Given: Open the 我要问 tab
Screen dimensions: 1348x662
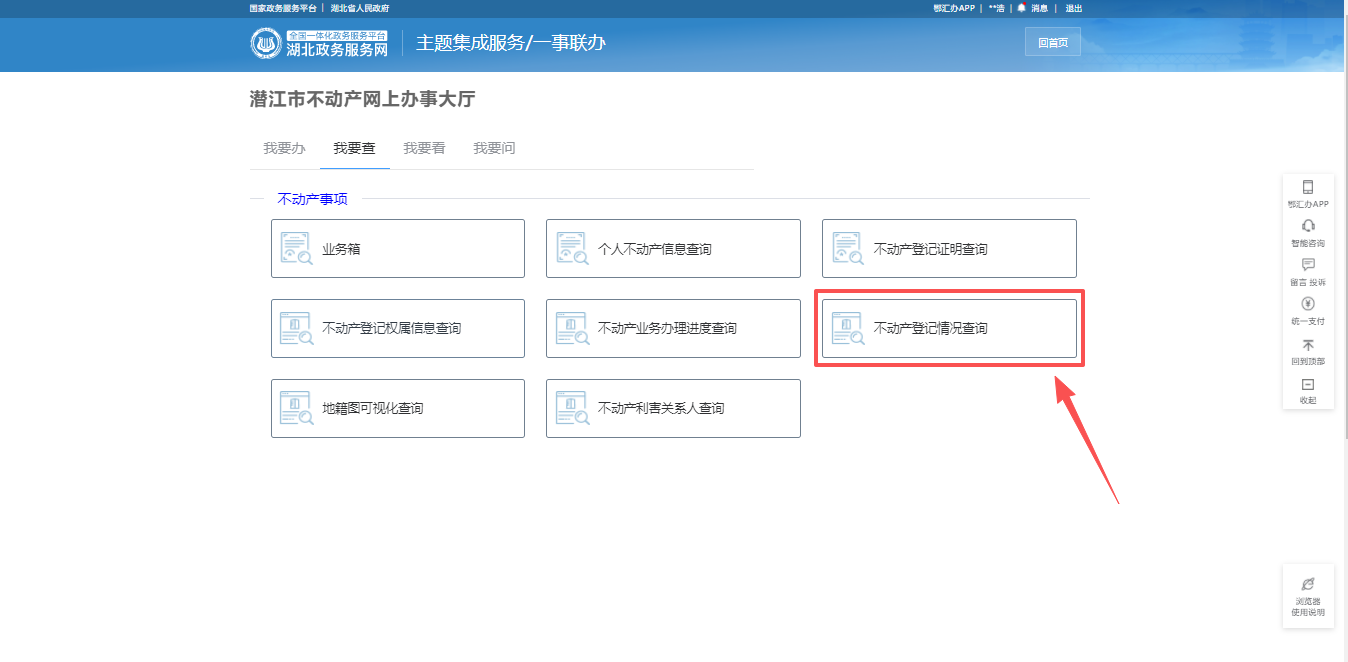Looking at the screenshot, I should (494, 148).
